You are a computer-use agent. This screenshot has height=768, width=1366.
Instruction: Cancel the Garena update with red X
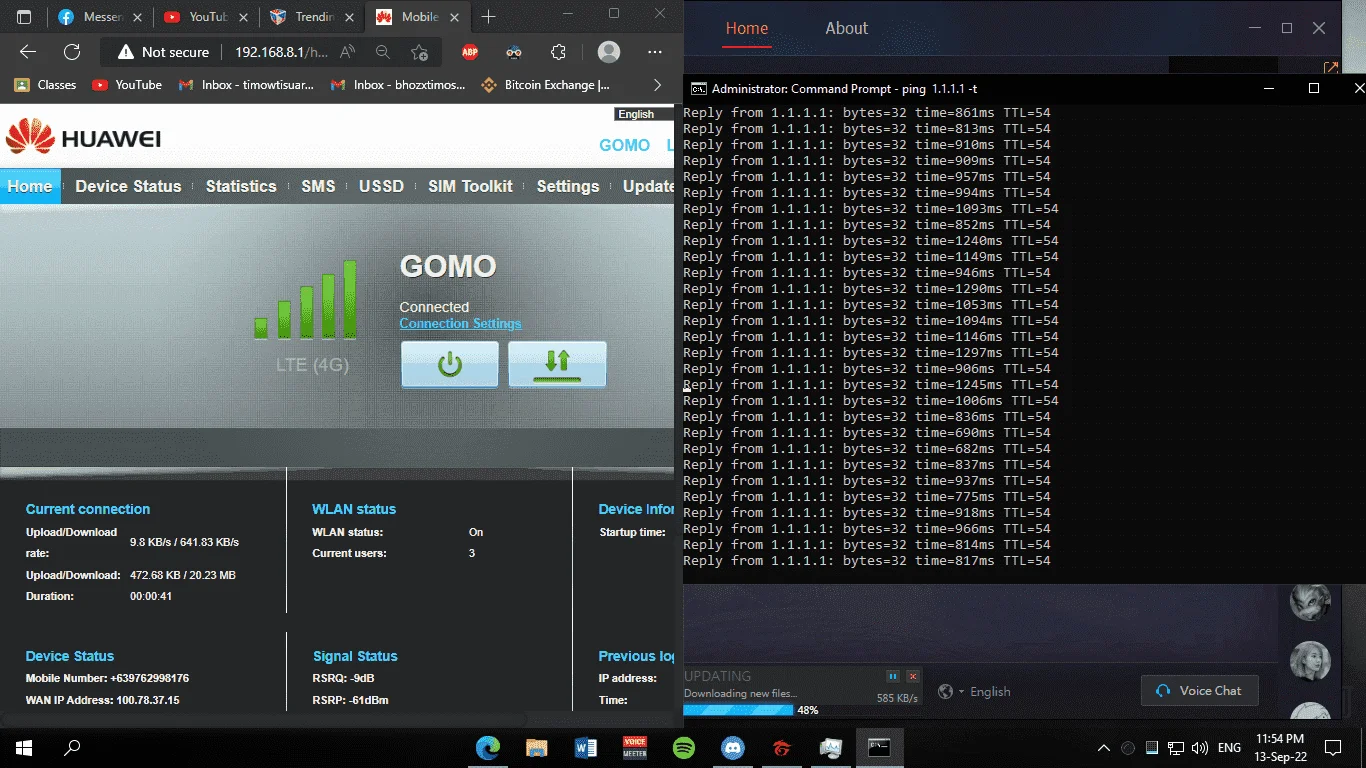(912, 676)
